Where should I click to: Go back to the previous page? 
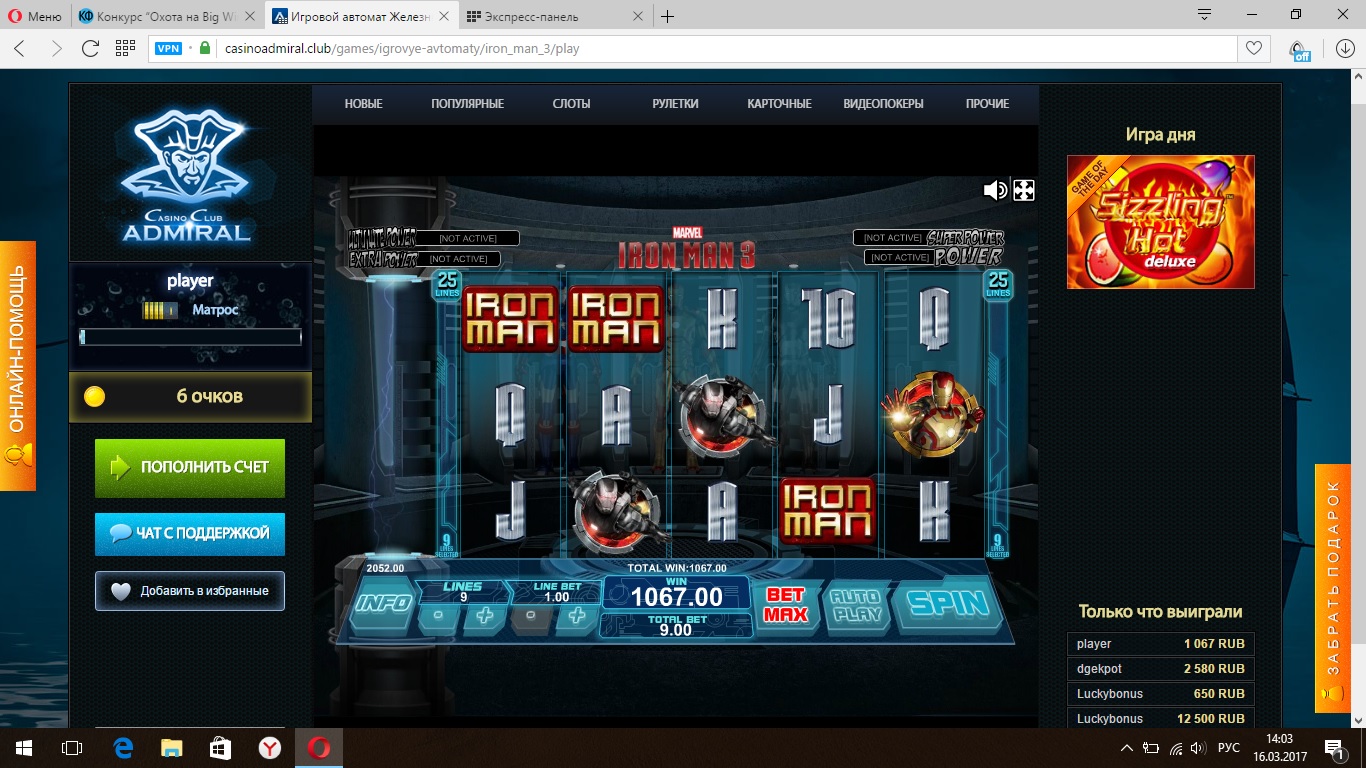coord(20,48)
